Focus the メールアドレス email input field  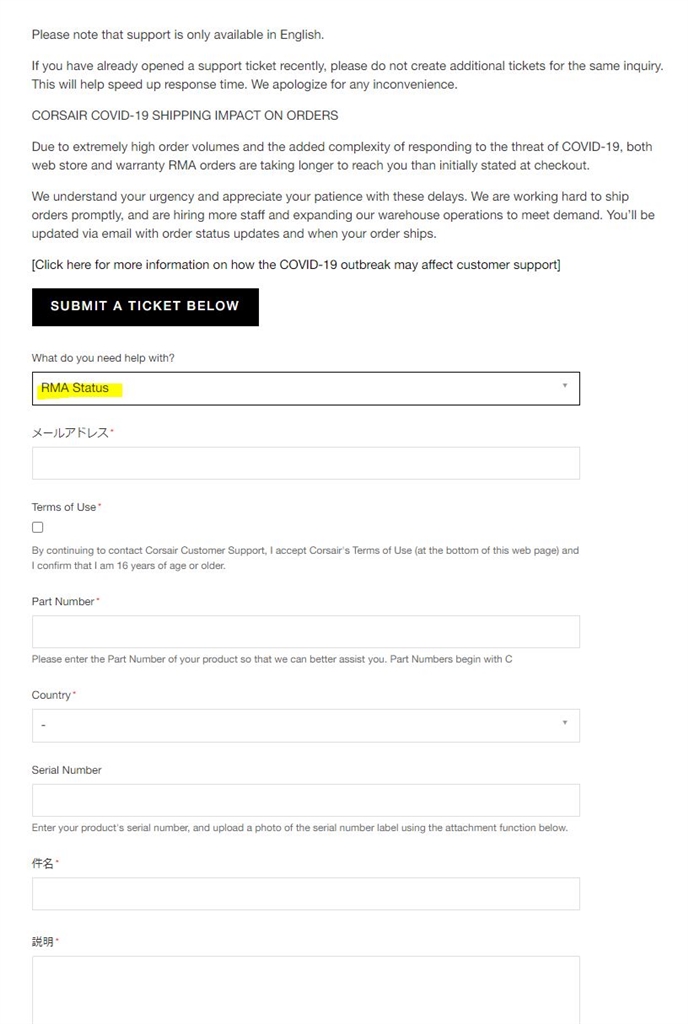[x=305, y=463]
